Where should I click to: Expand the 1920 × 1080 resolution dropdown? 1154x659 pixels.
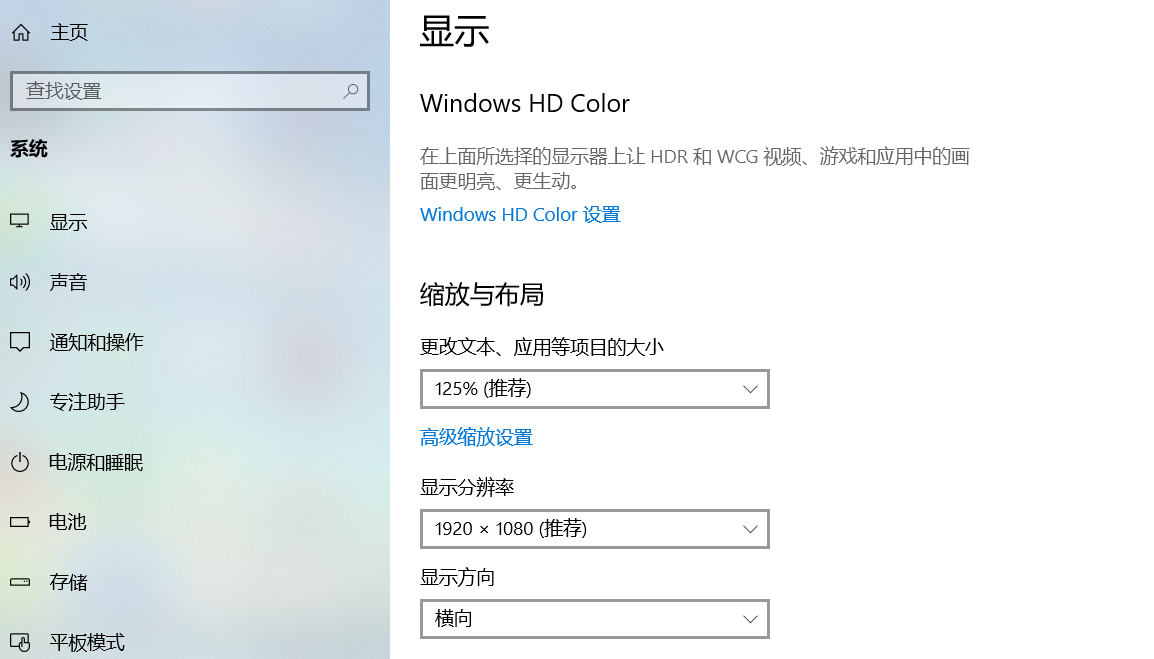[x=595, y=529]
